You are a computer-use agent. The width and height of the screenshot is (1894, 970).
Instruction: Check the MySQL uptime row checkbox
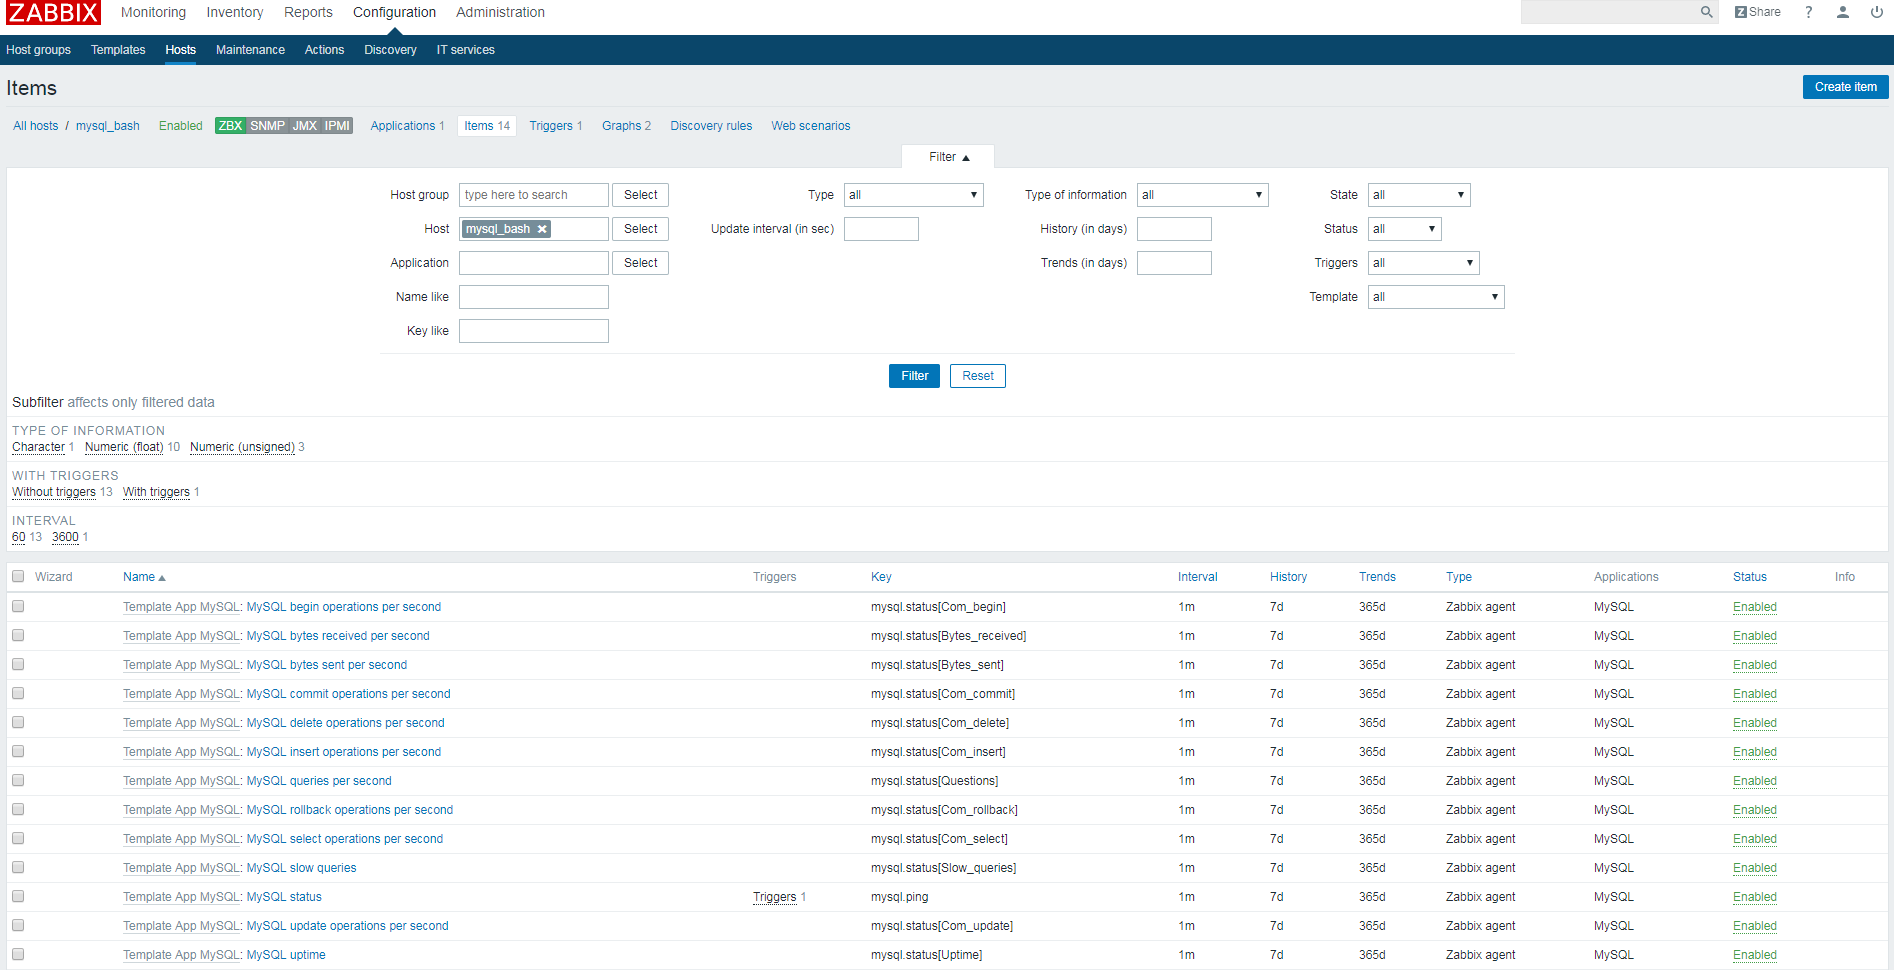click(18, 954)
